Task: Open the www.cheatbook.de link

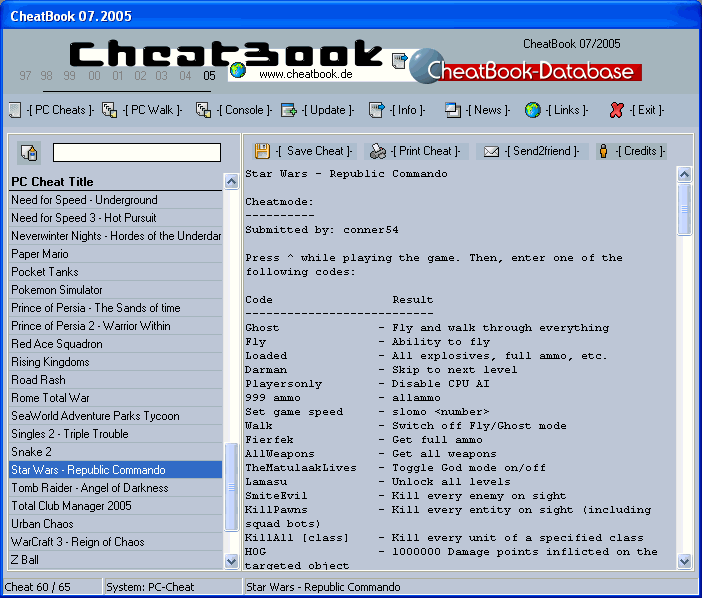Action: pyautogui.click(x=306, y=74)
